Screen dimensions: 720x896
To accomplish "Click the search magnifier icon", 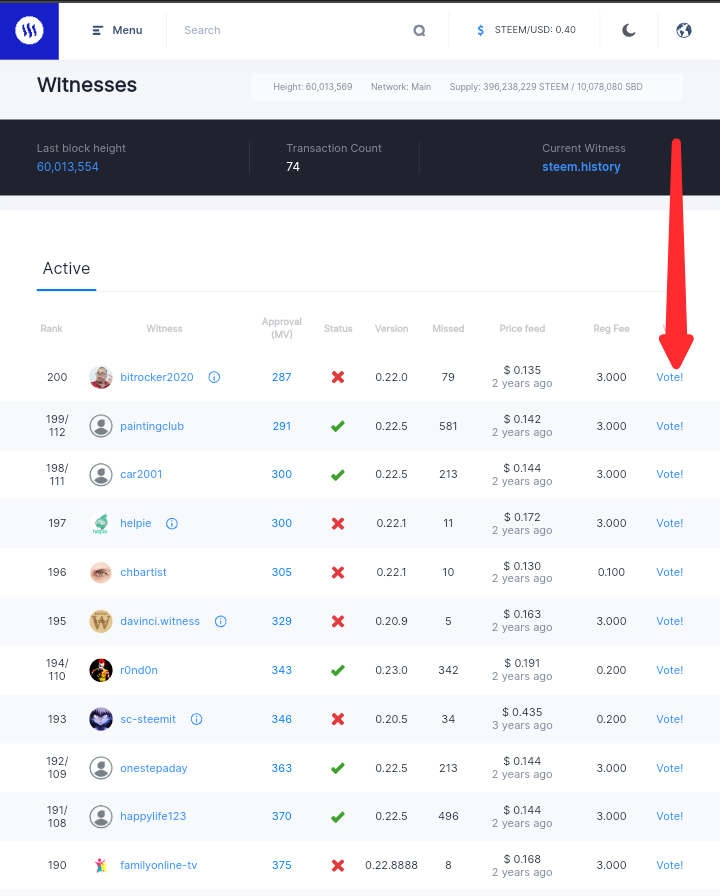I will pos(419,30).
